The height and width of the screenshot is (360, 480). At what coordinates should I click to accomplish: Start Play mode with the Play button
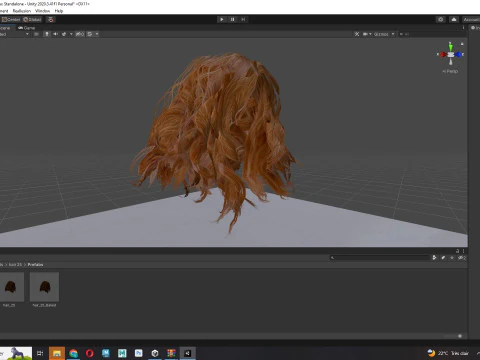(x=222, y=19)
